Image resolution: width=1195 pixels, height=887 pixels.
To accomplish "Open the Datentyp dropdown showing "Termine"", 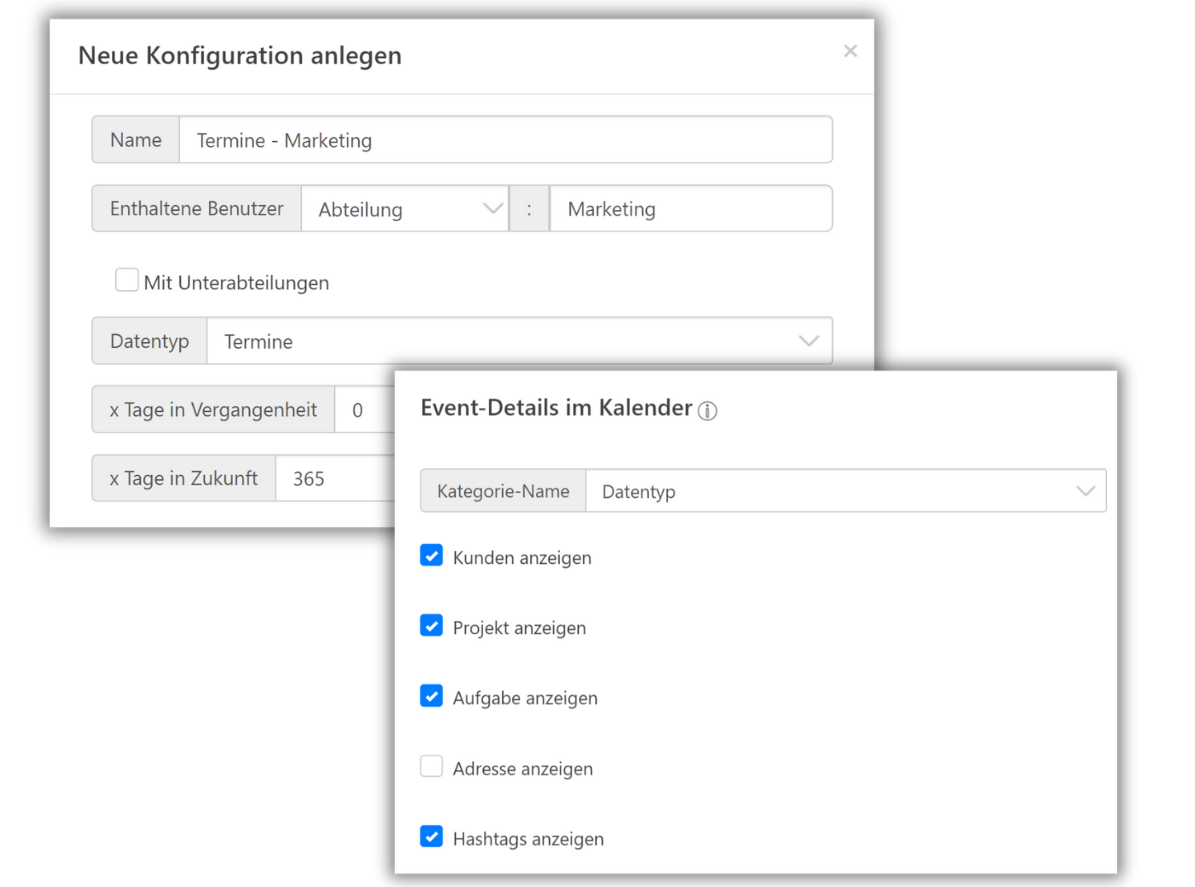I will pos(519,340).
